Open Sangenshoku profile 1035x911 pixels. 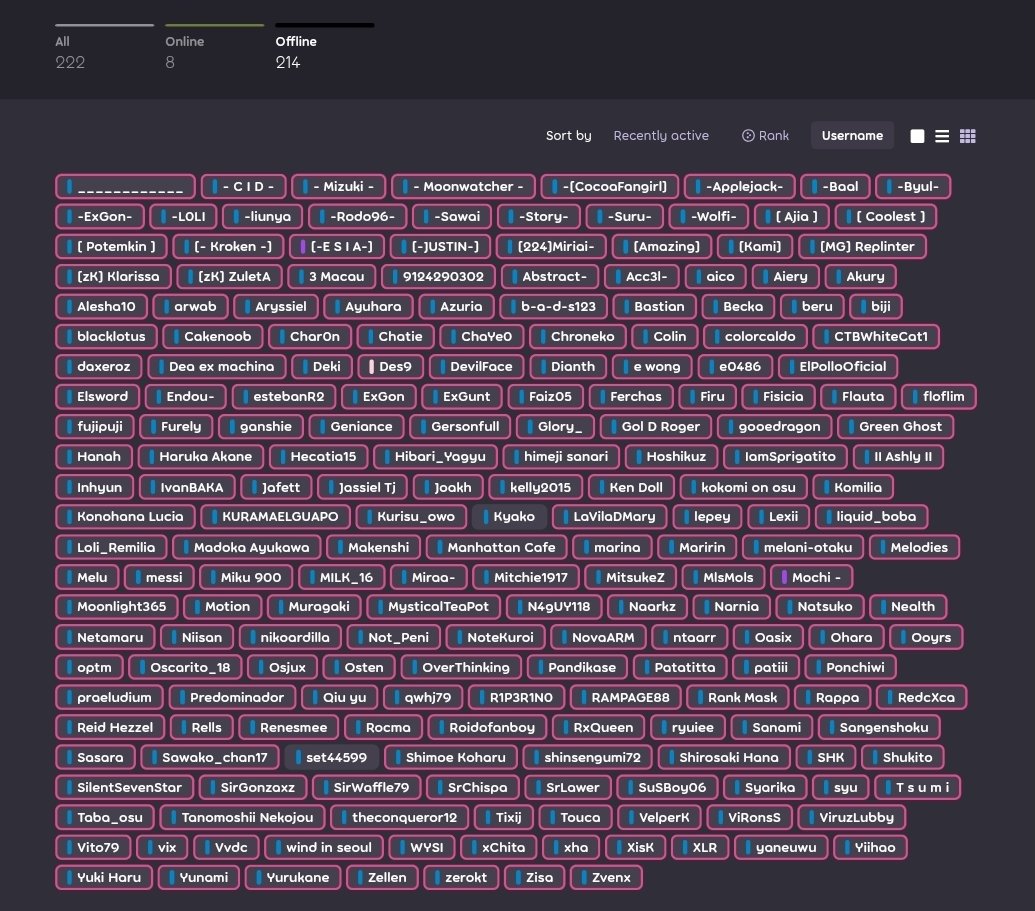pyautogui.click(x=879, y=727)
